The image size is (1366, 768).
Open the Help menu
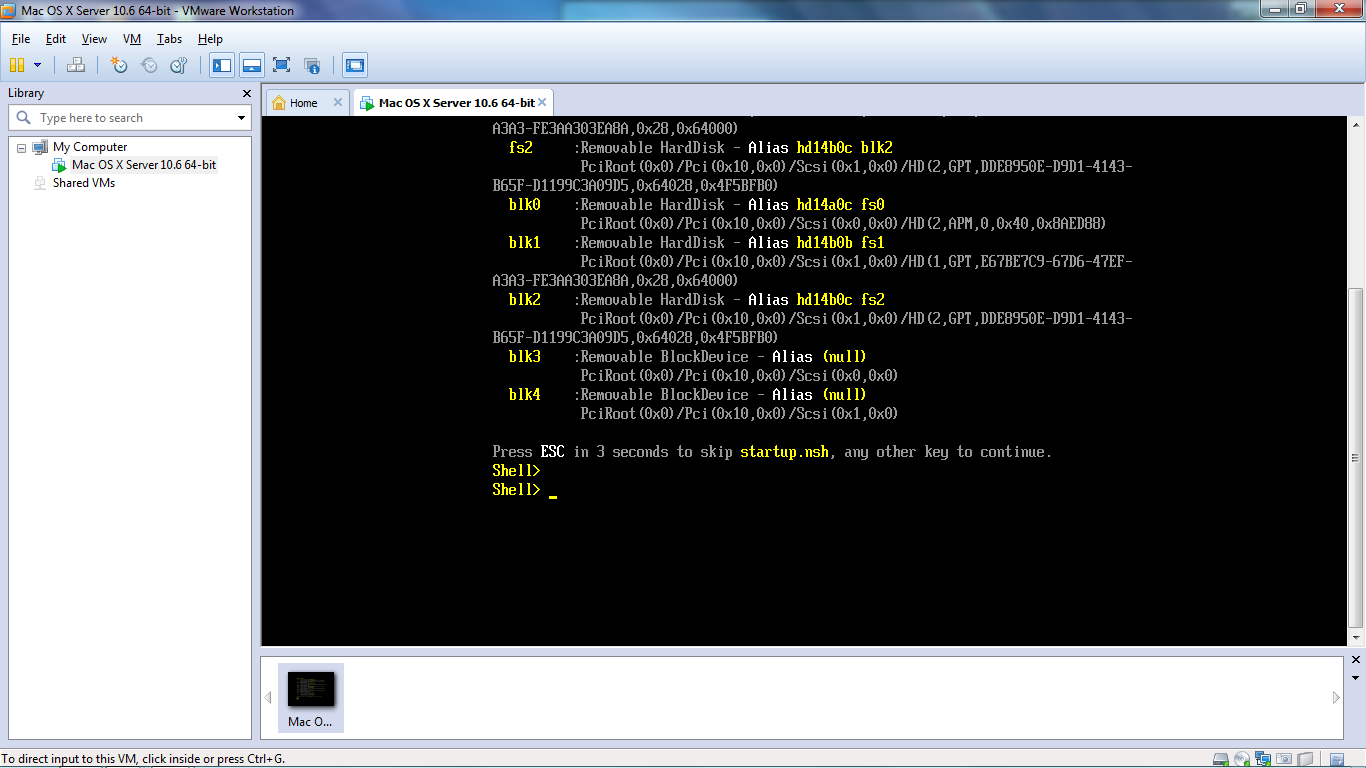pyautogui.click(x=210, y=39)
